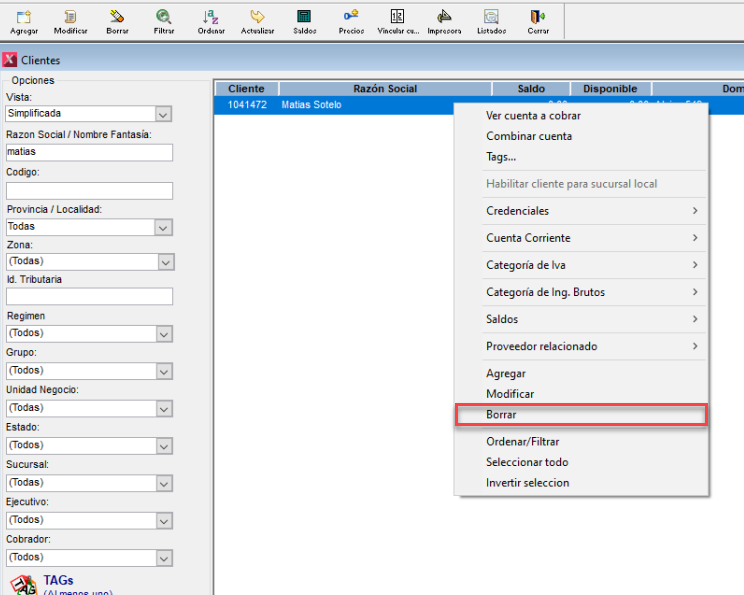The image size is (744, 595).
Task: Click the Modificar toolbar icon
Action: (70, 17)
